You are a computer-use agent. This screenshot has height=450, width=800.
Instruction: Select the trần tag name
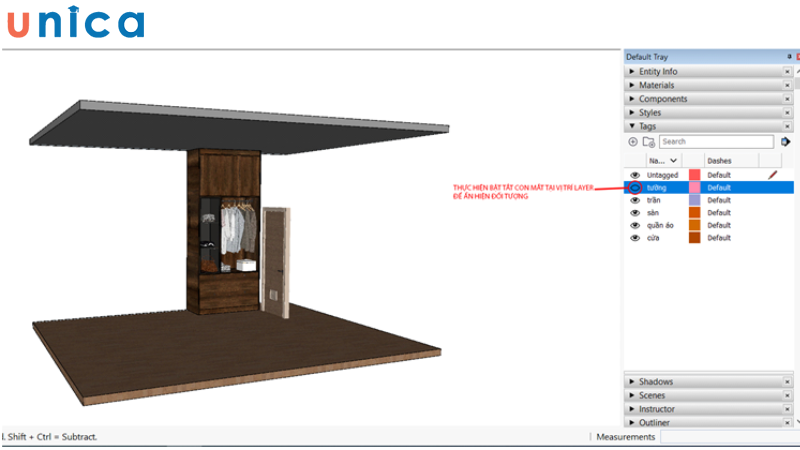pyautogui.click(x=654, y=200)
